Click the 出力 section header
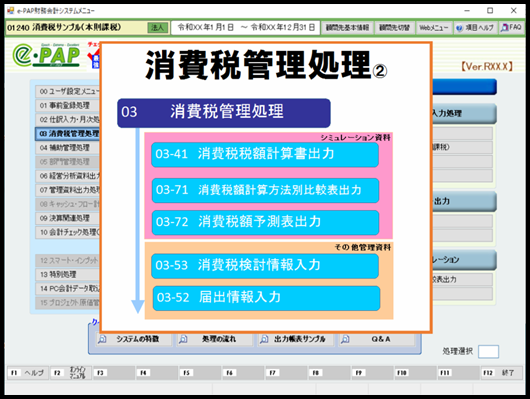530x399 pixels. click(x=464, y=201)
